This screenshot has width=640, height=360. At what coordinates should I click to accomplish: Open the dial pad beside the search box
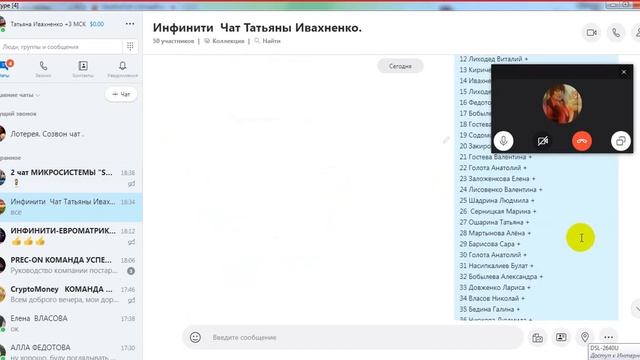coord(130,46)
